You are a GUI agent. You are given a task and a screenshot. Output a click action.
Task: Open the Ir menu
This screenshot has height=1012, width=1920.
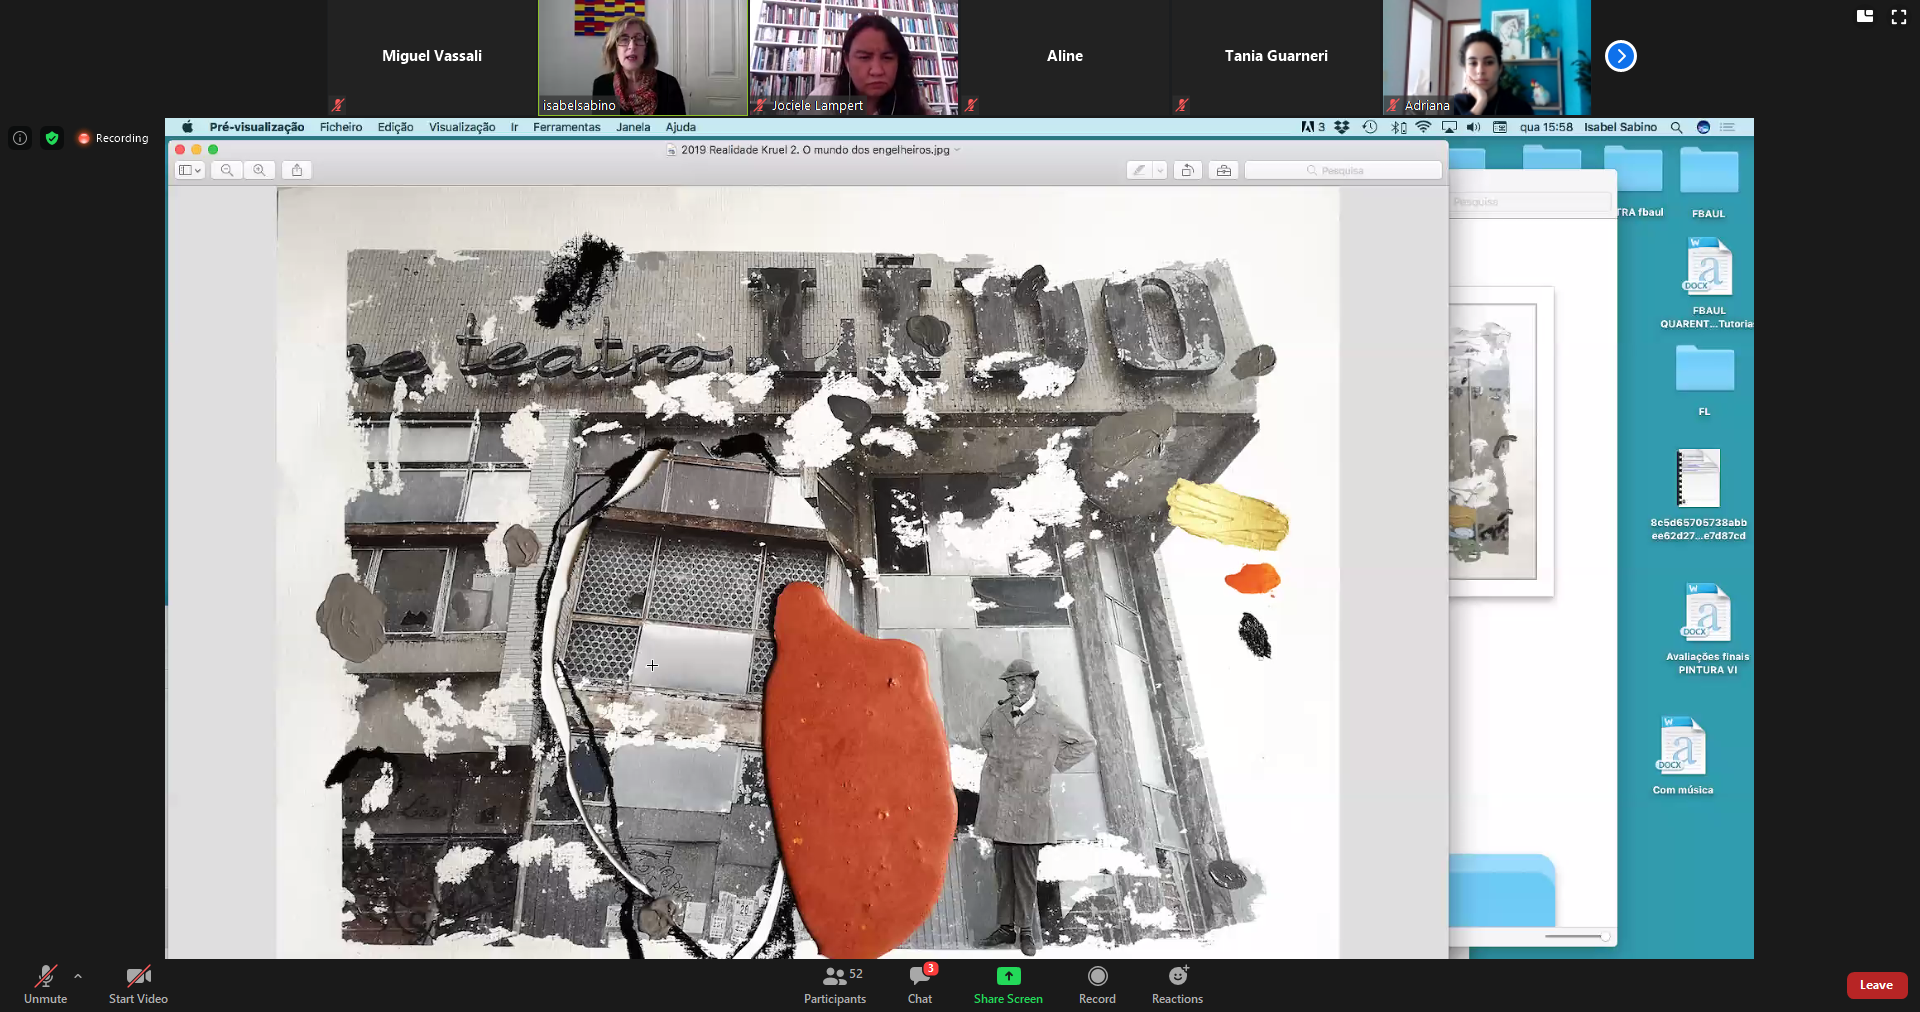[x=514, y=127]
